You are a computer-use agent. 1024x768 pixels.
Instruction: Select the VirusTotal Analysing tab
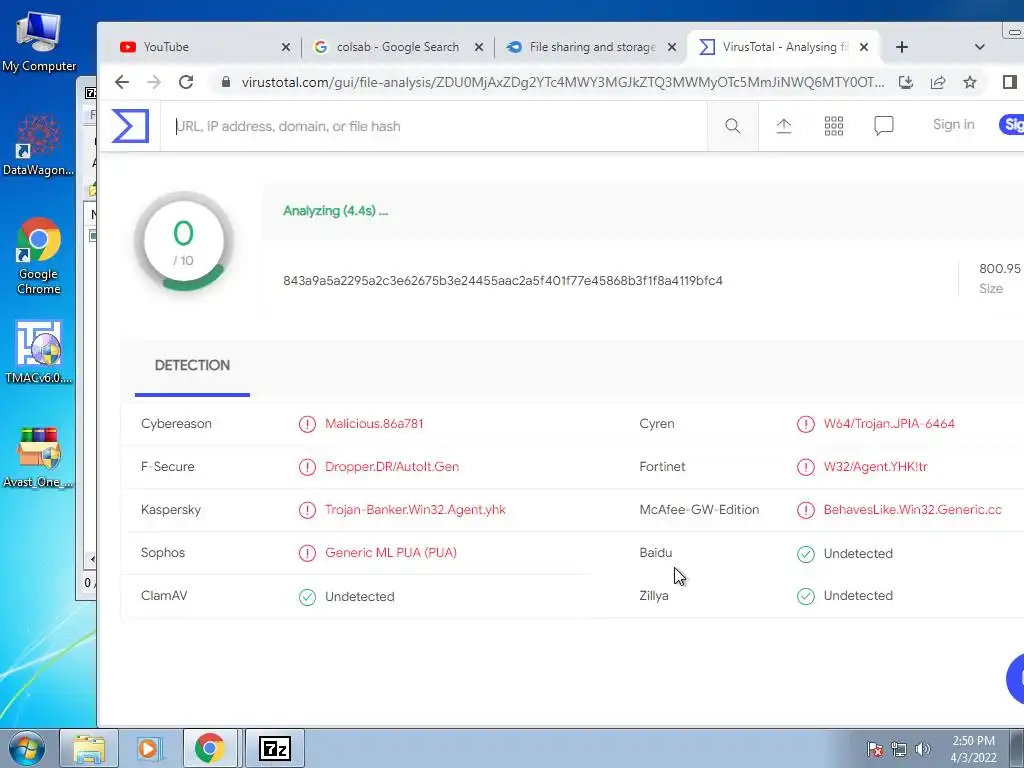(784, 47)
